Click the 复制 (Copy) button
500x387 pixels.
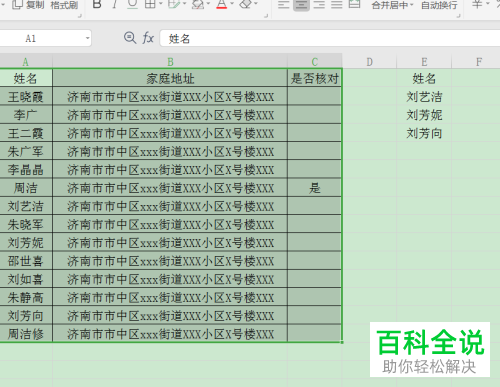29,5
